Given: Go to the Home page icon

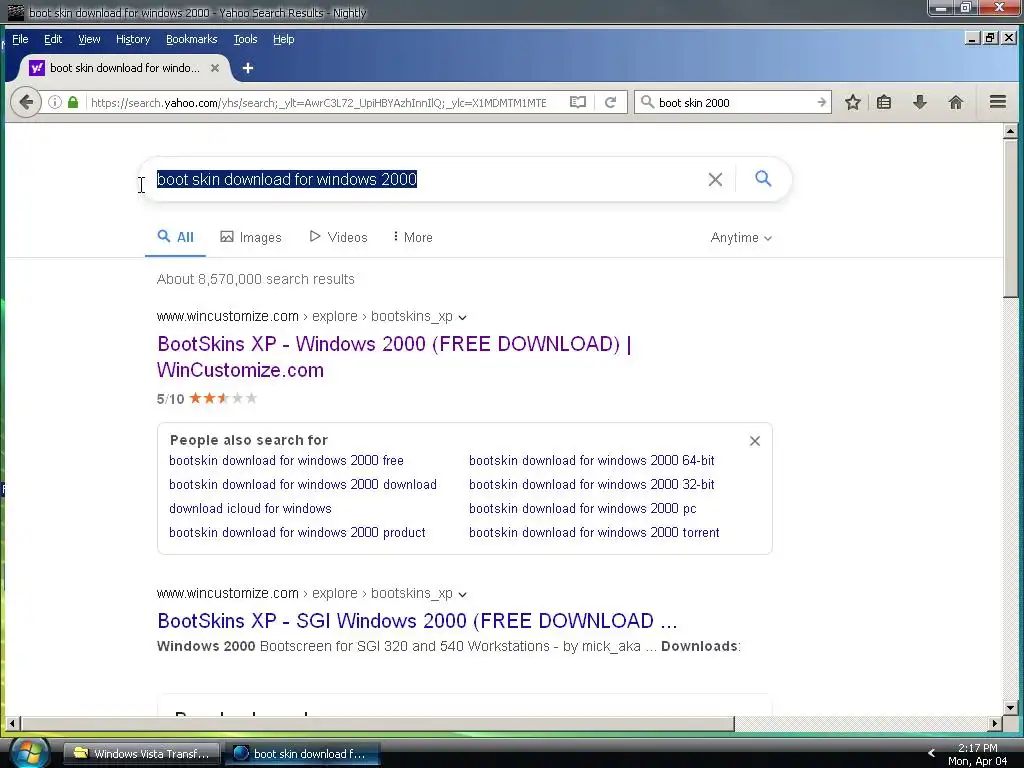Looking at the screenshot, I should tap(956, 102).
